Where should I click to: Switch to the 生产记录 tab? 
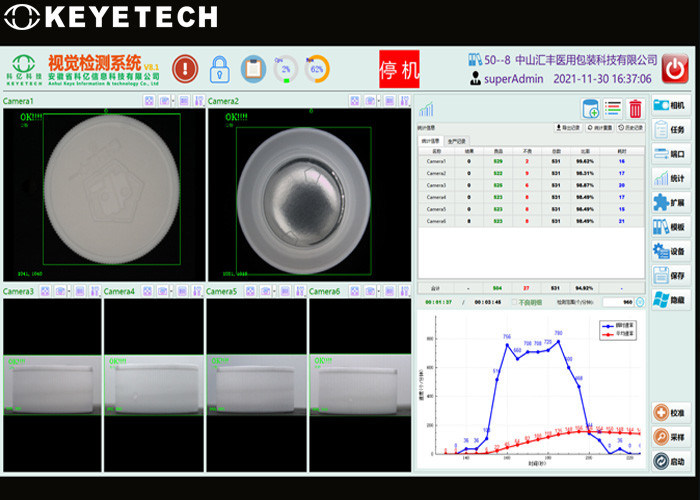458,141
